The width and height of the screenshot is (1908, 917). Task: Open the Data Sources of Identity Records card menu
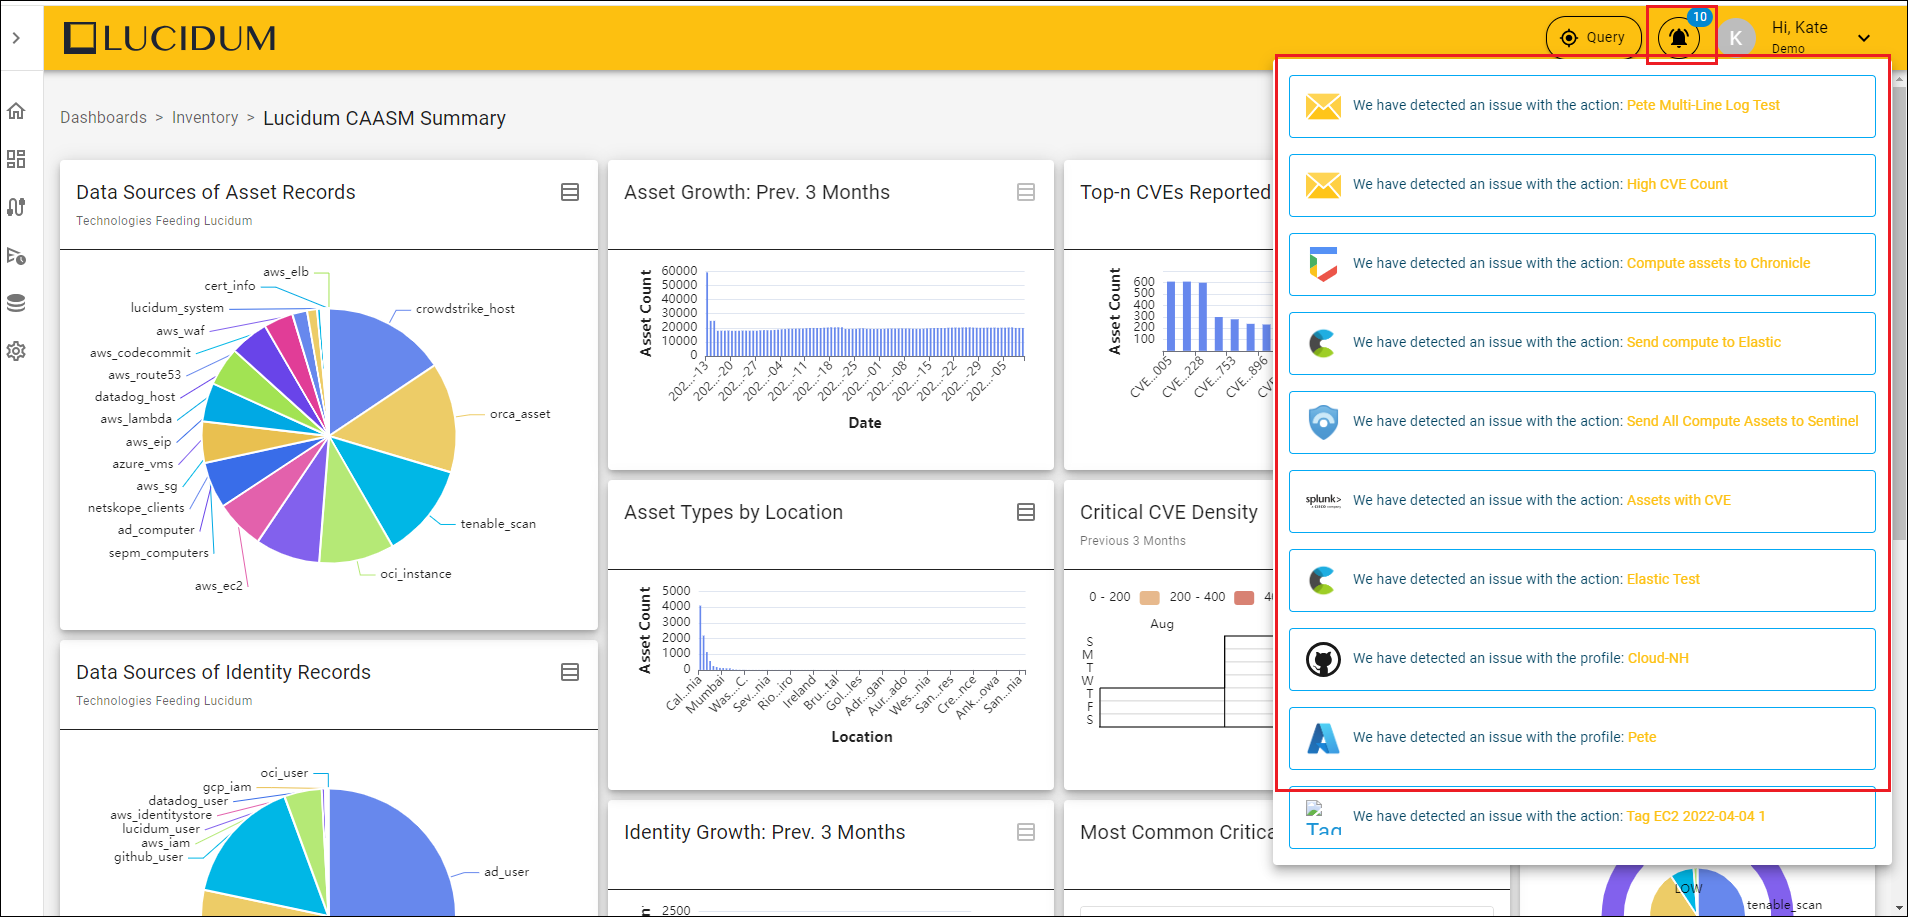[x=570, y=672]
